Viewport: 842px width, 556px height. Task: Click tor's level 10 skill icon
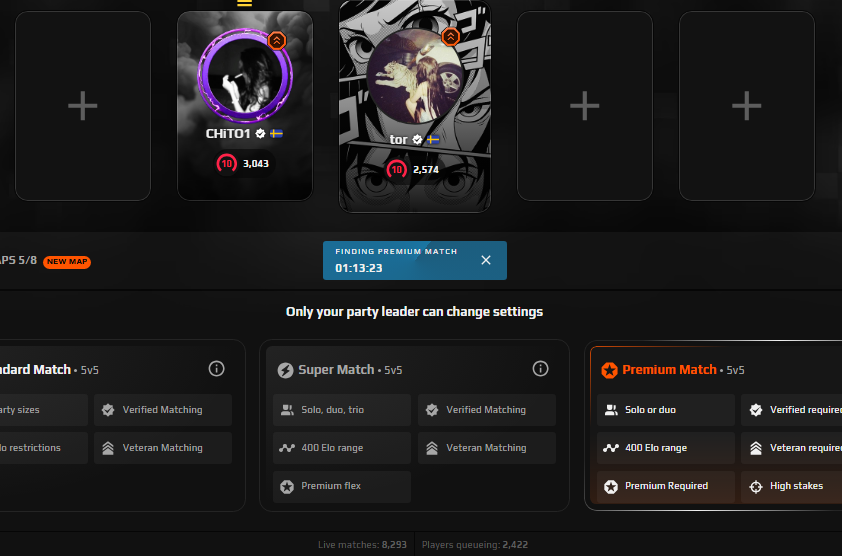396,170
